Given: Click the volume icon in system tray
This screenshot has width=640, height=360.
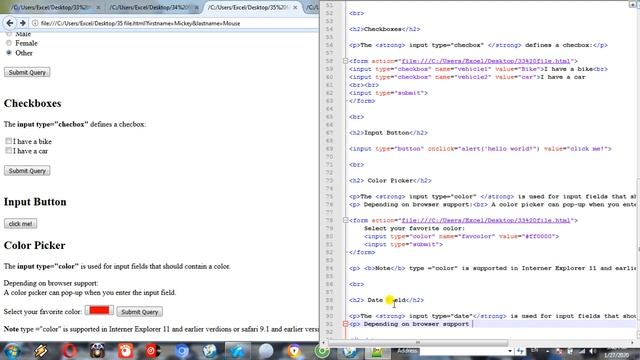Looking at the screenshot, I should tap(592, 351).
